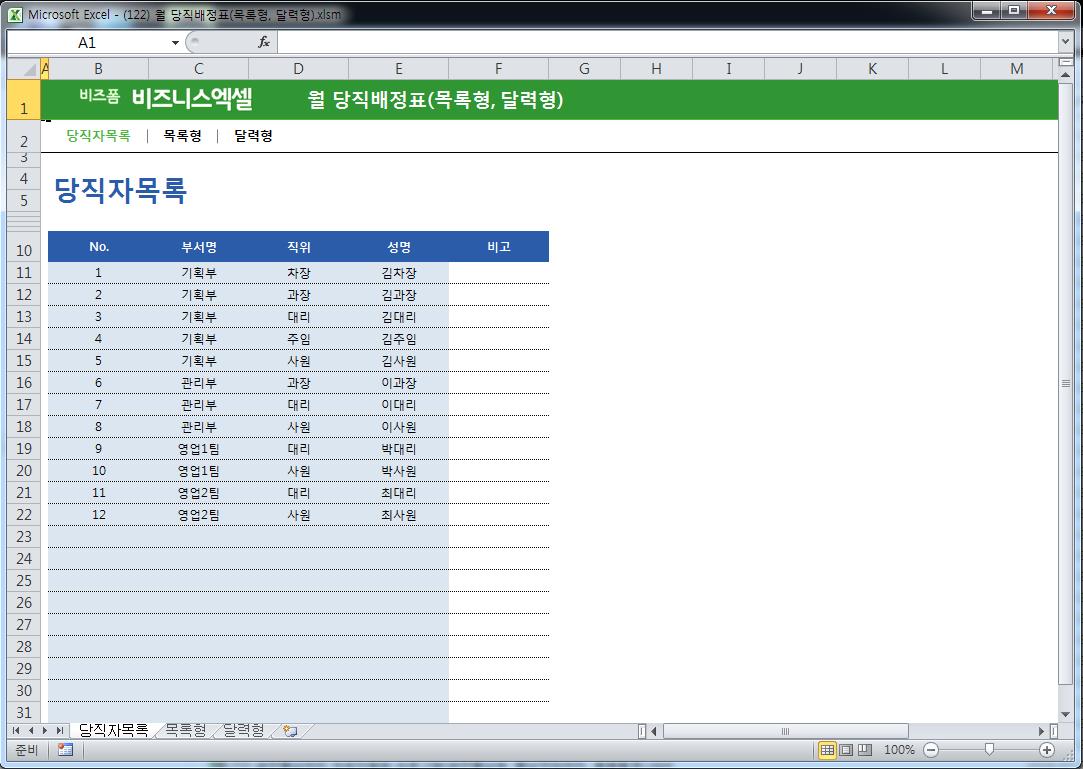Expand the formula bar
The image size is (1083, 769).
[x=1065, y=42]
